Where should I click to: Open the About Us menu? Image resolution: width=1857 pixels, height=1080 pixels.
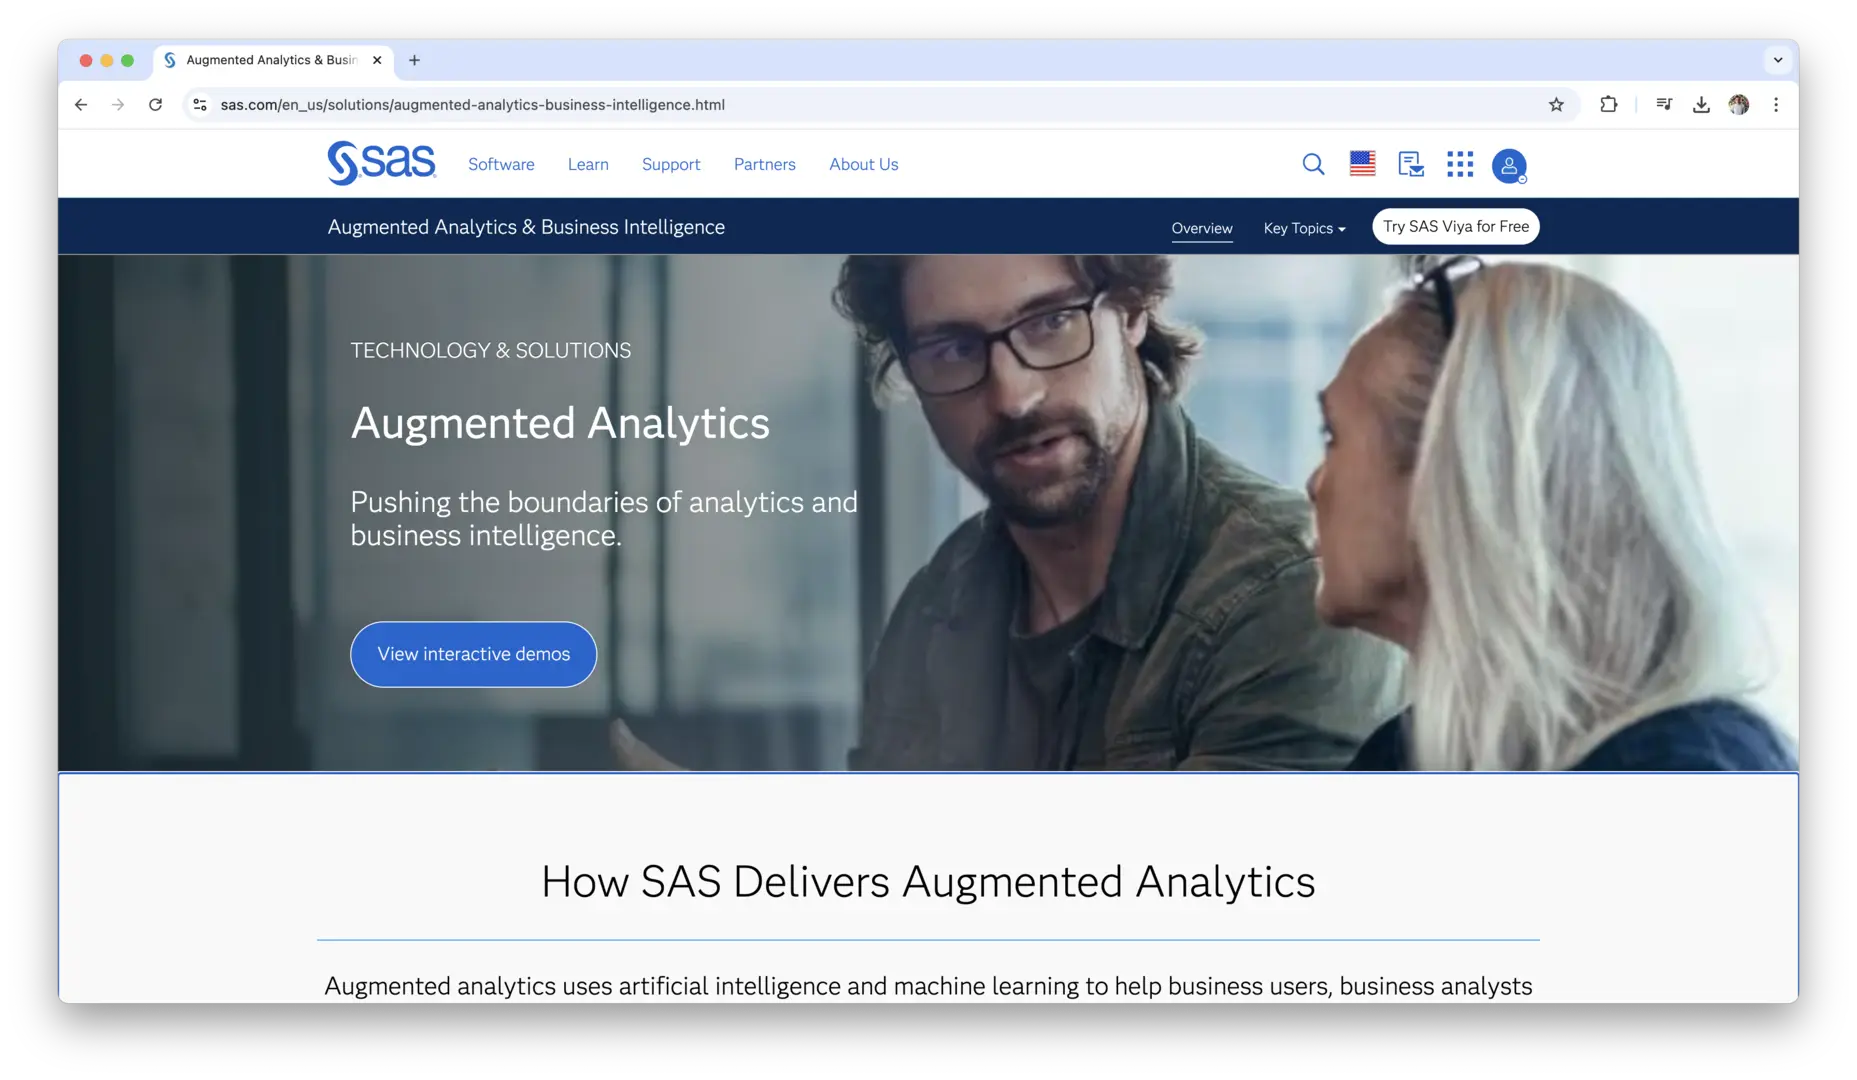click(x=864, y=164)
